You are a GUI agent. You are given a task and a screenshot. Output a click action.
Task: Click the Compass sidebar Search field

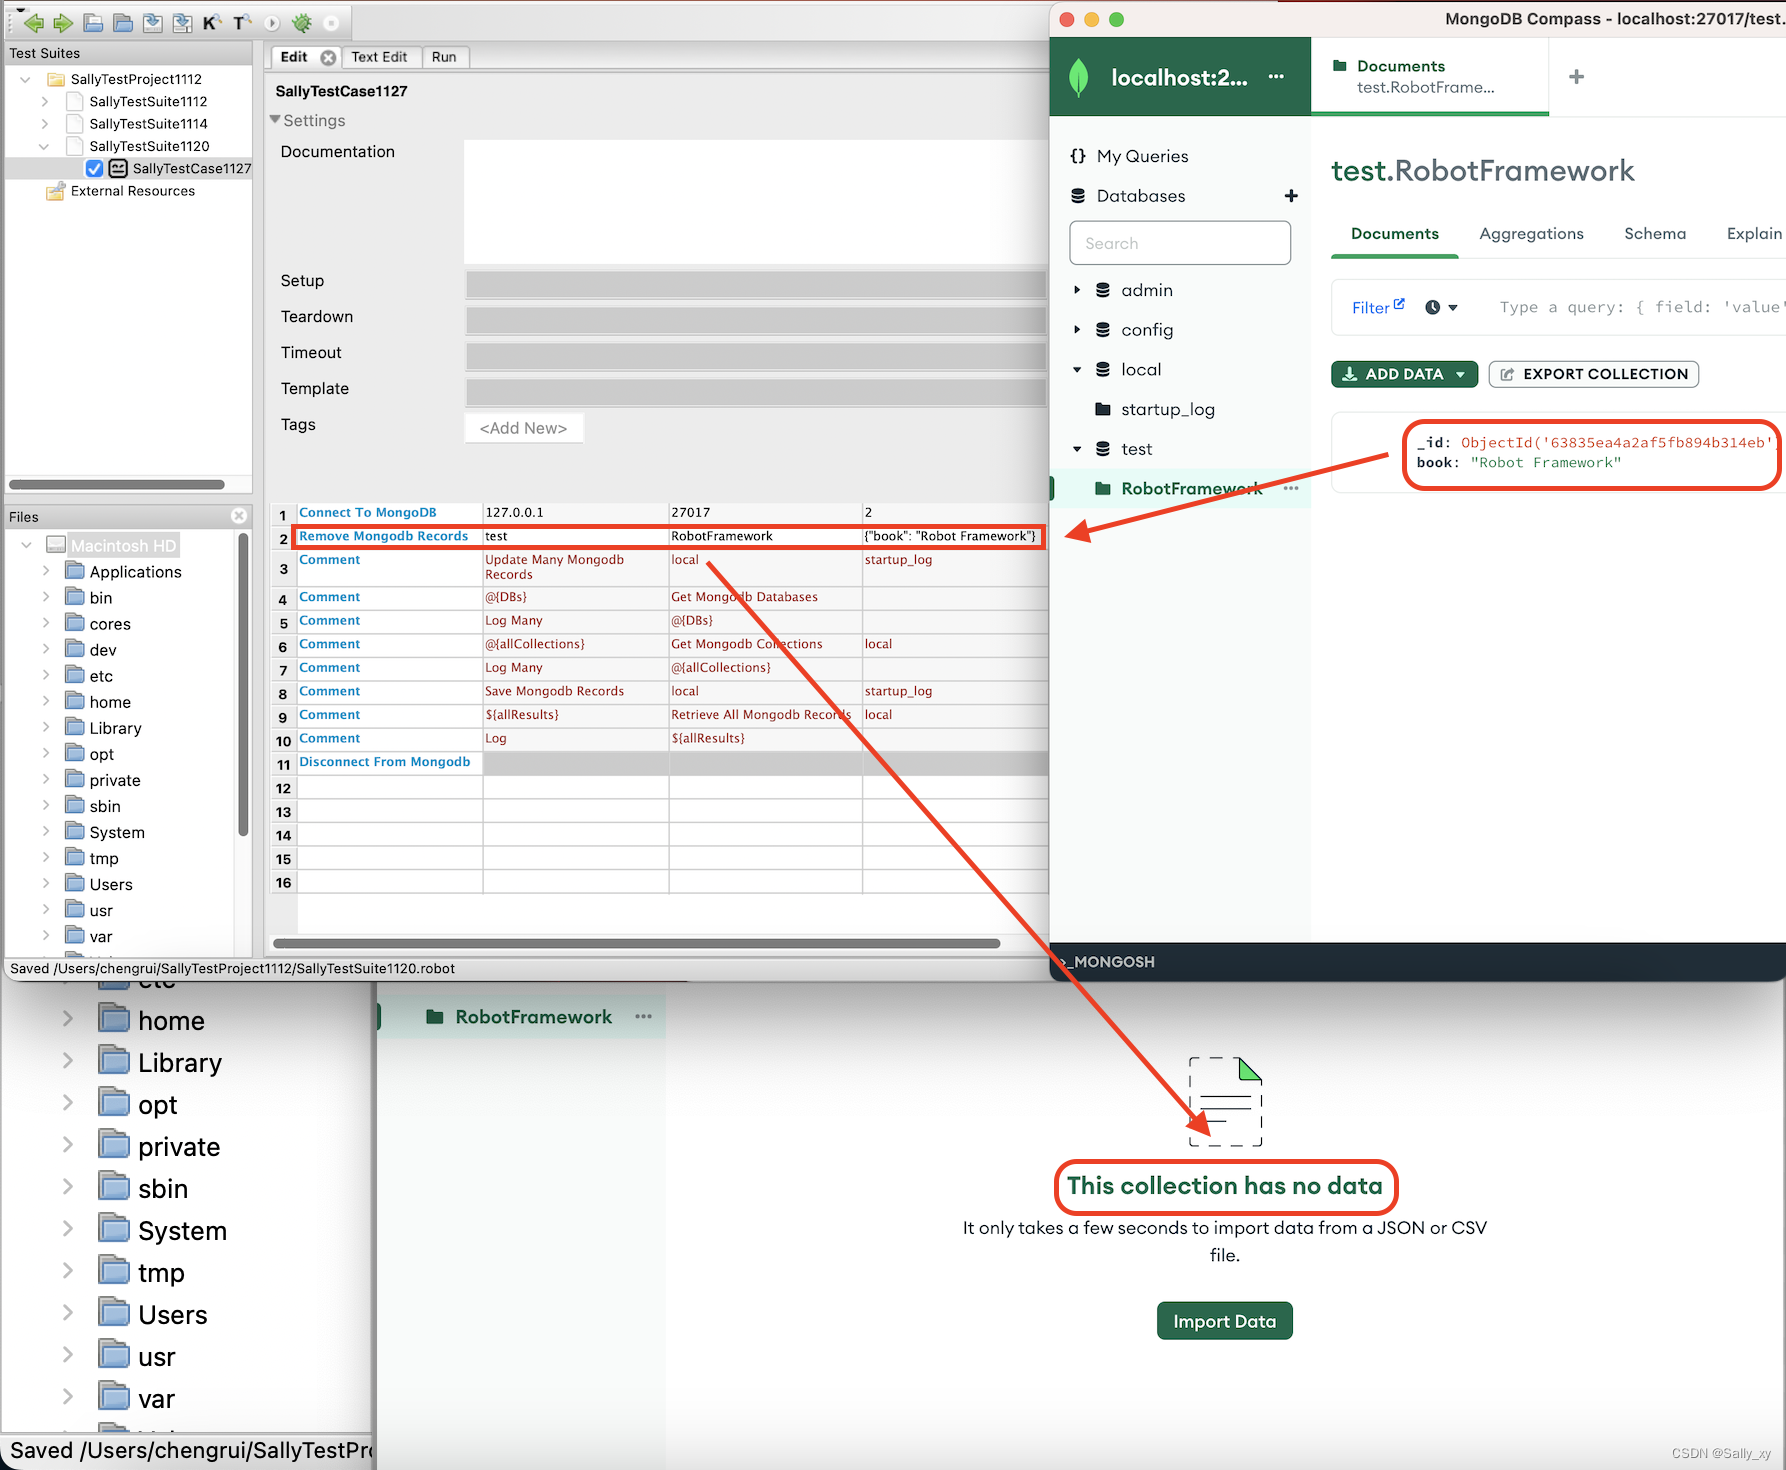[1180, 243]
